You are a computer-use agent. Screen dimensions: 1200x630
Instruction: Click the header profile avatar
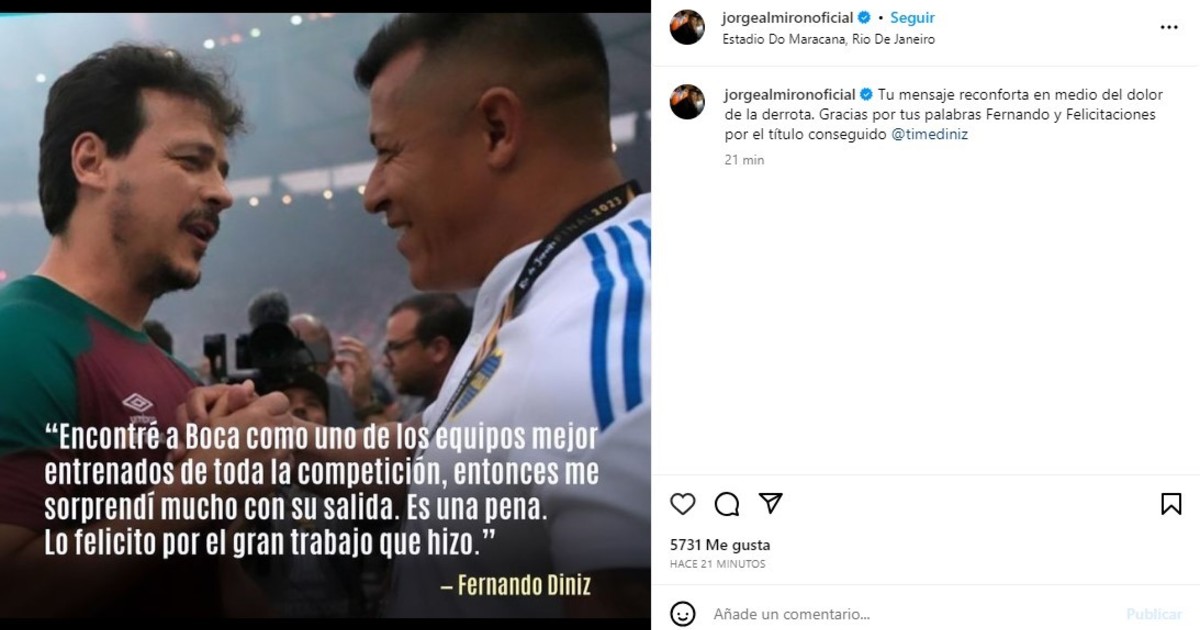coord(687,27)
